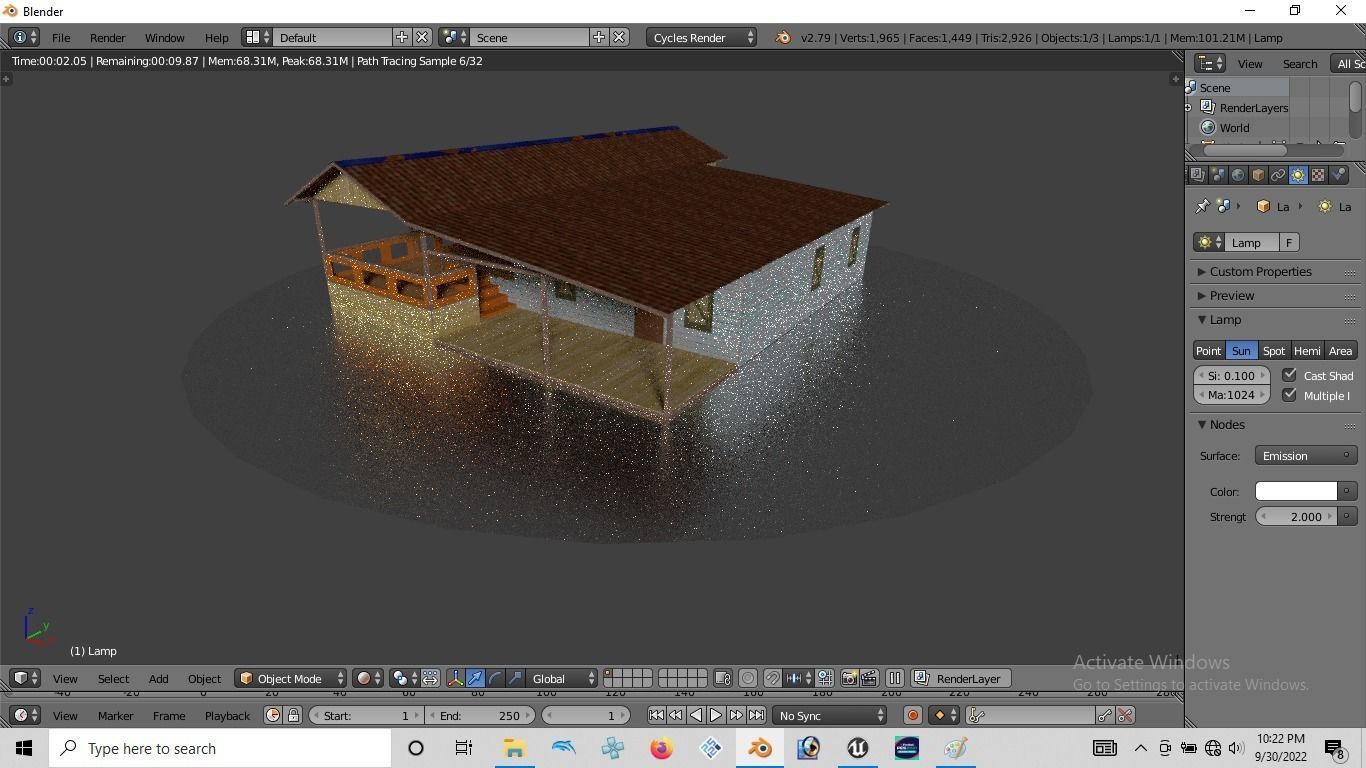This screenshot has height=768, width=1366.
Task: Open the viewport shading mode dropdown
Action: point(370,678)
